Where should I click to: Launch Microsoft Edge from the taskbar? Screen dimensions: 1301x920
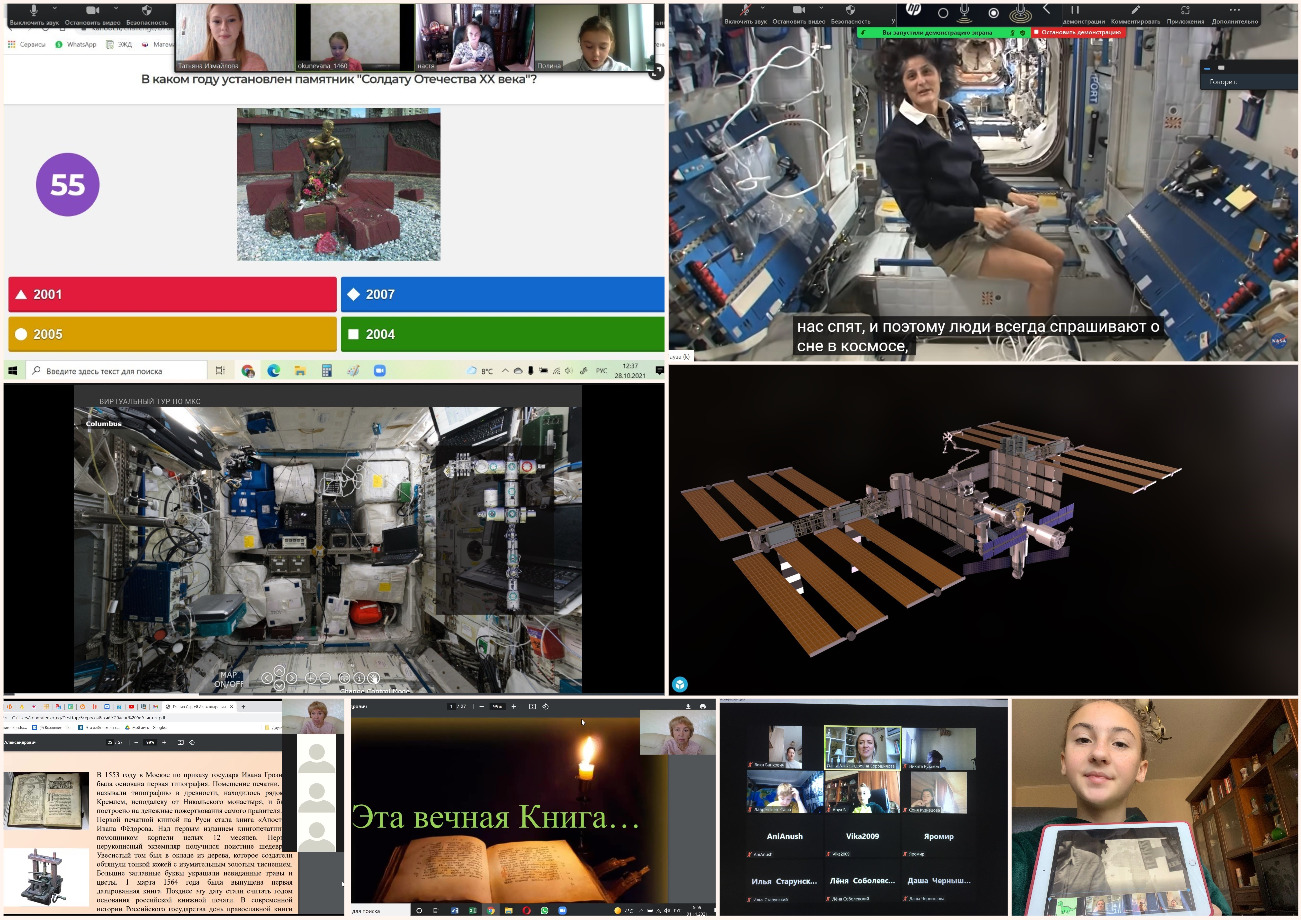click(x=273, y=370)
